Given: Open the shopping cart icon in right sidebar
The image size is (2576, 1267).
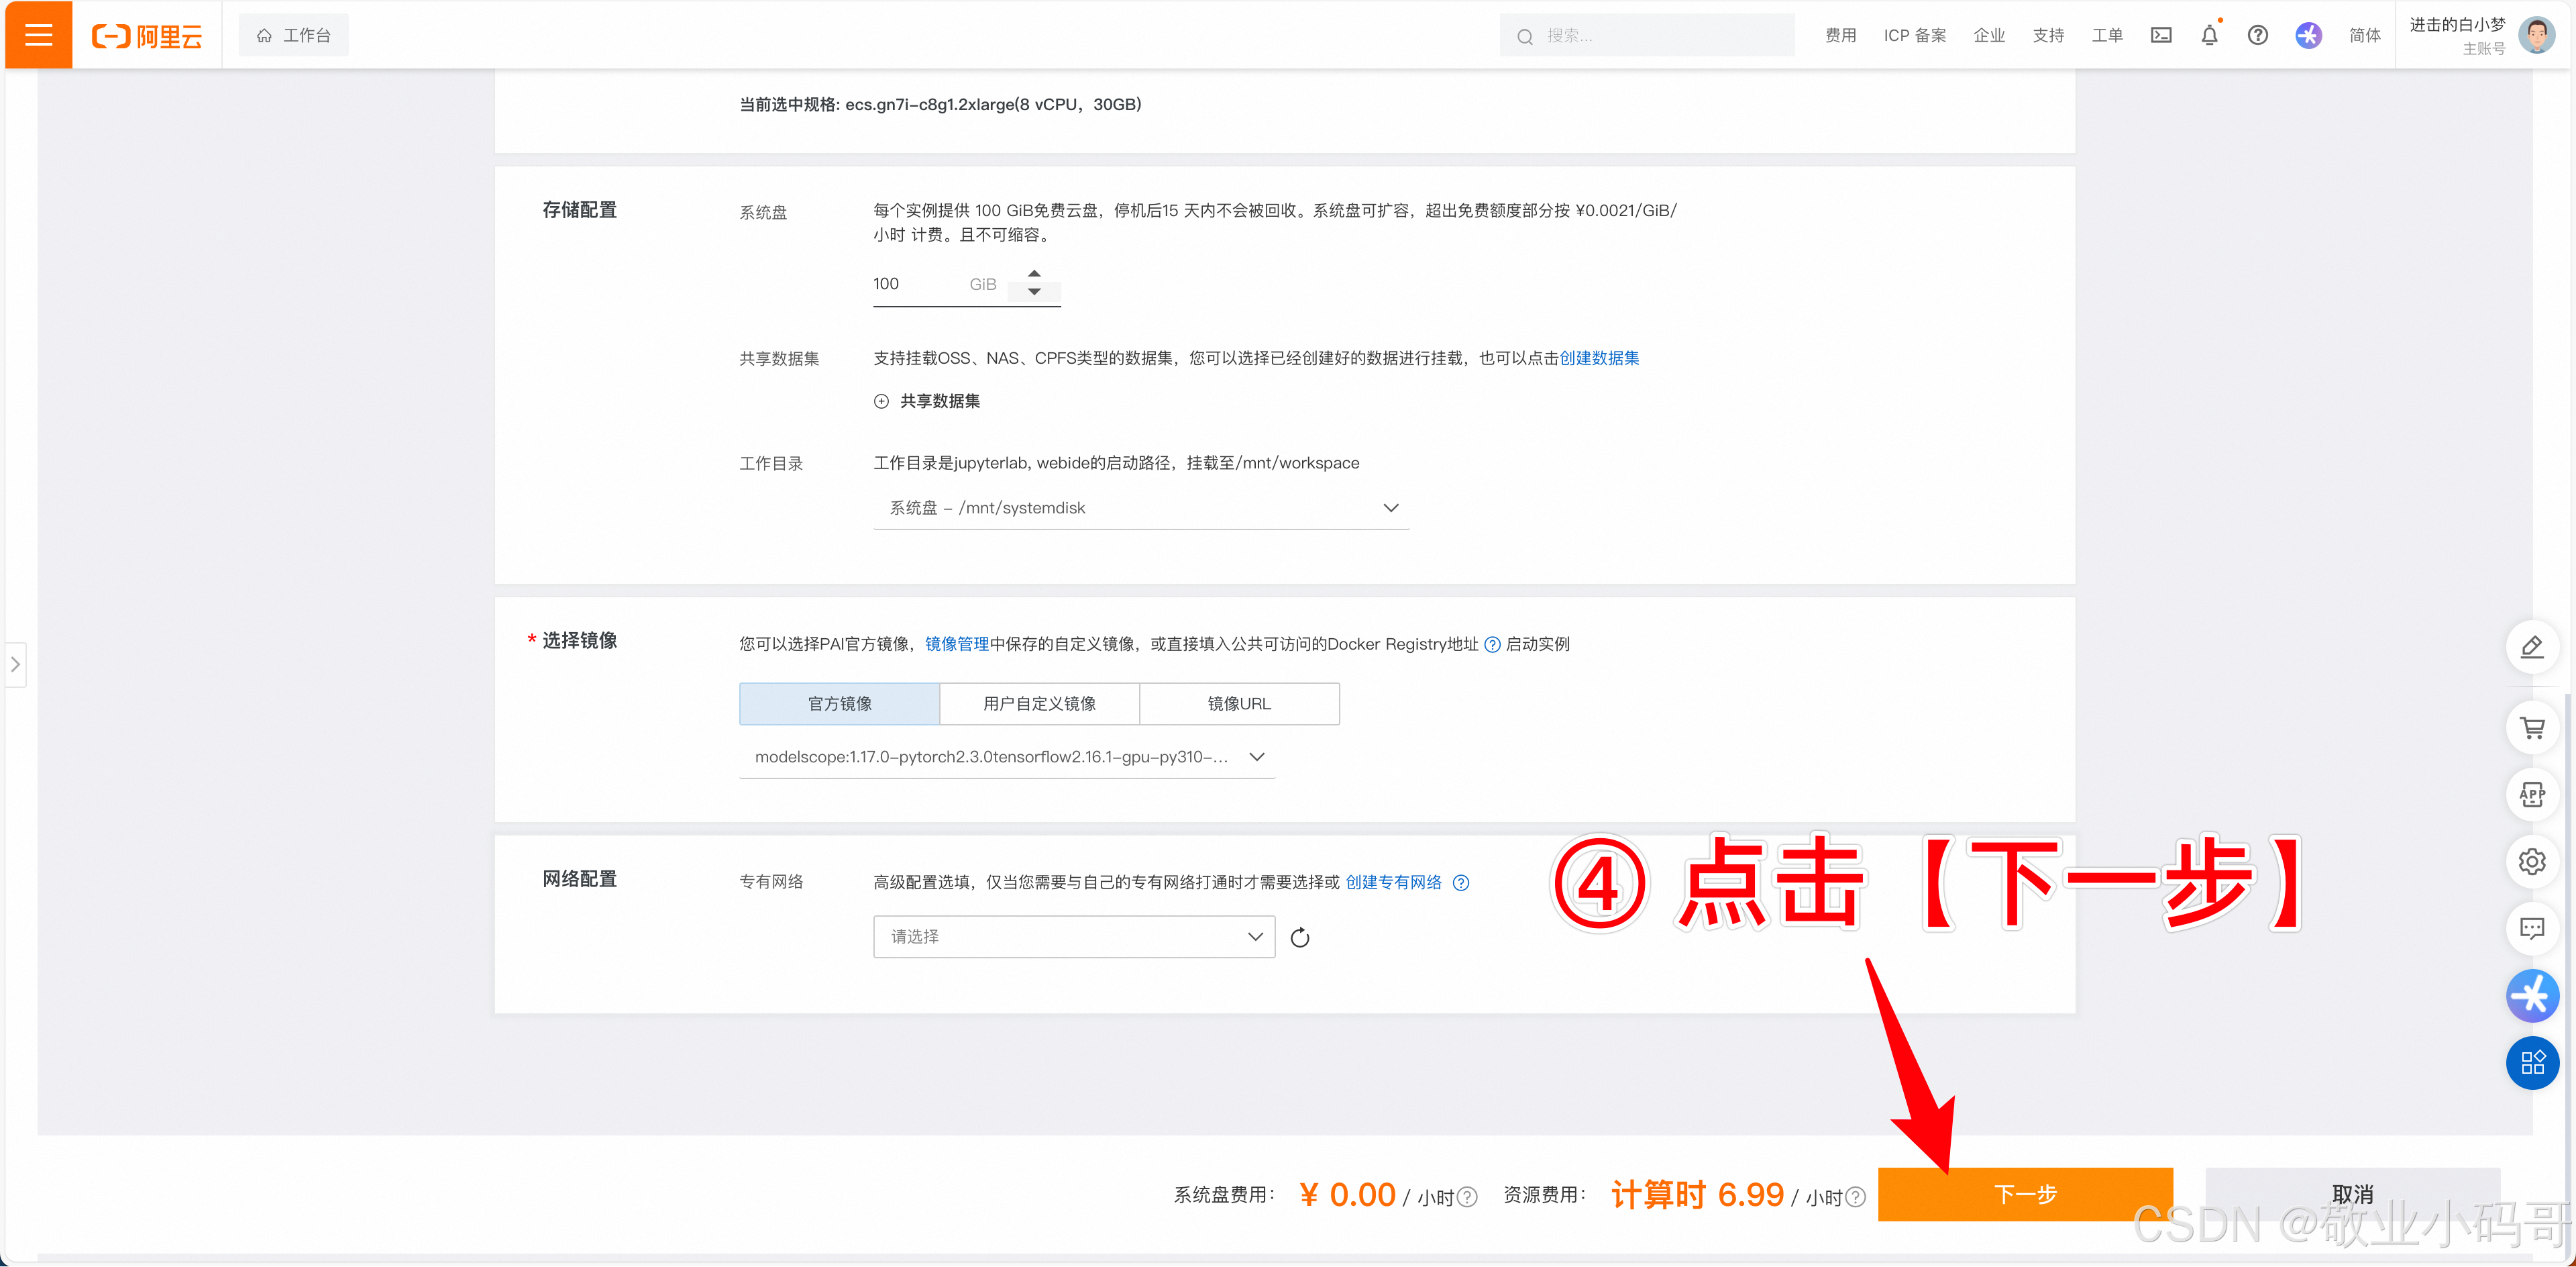Looking at the screenshot, I should (x=2533, y=727).
